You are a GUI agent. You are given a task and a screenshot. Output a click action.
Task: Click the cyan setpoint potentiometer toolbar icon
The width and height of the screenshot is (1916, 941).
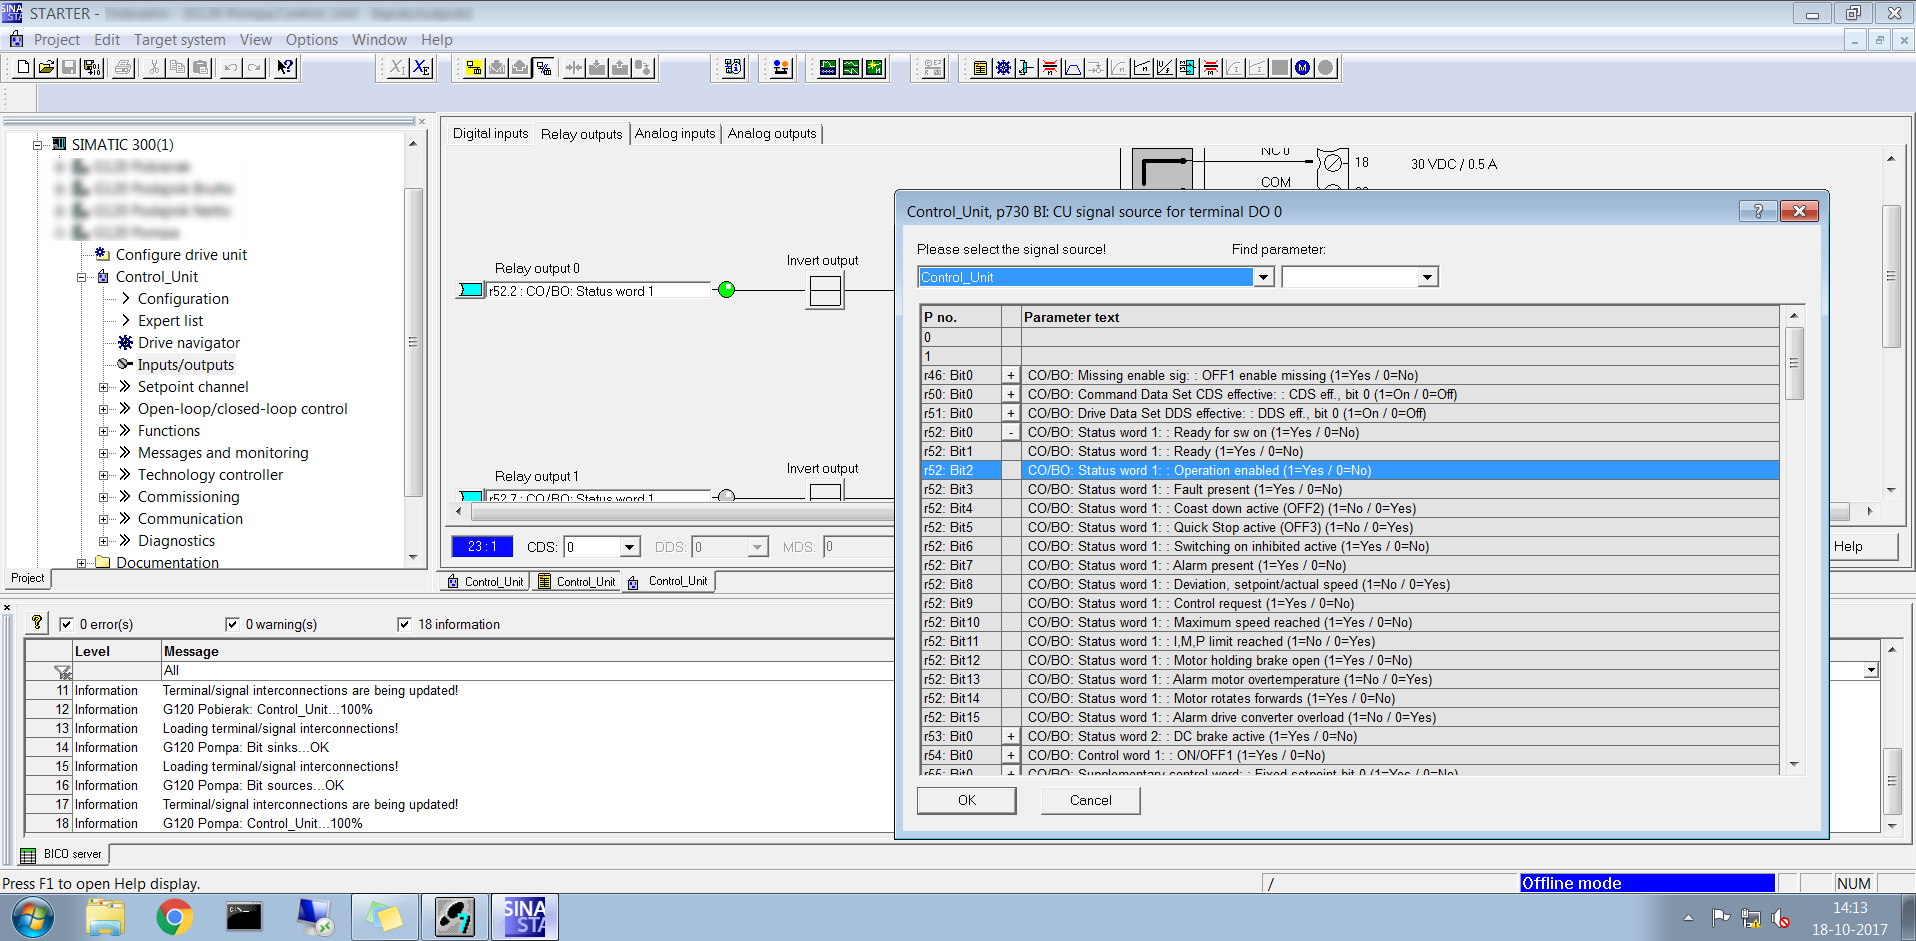pyautogui.click(x=1026, y=67)
